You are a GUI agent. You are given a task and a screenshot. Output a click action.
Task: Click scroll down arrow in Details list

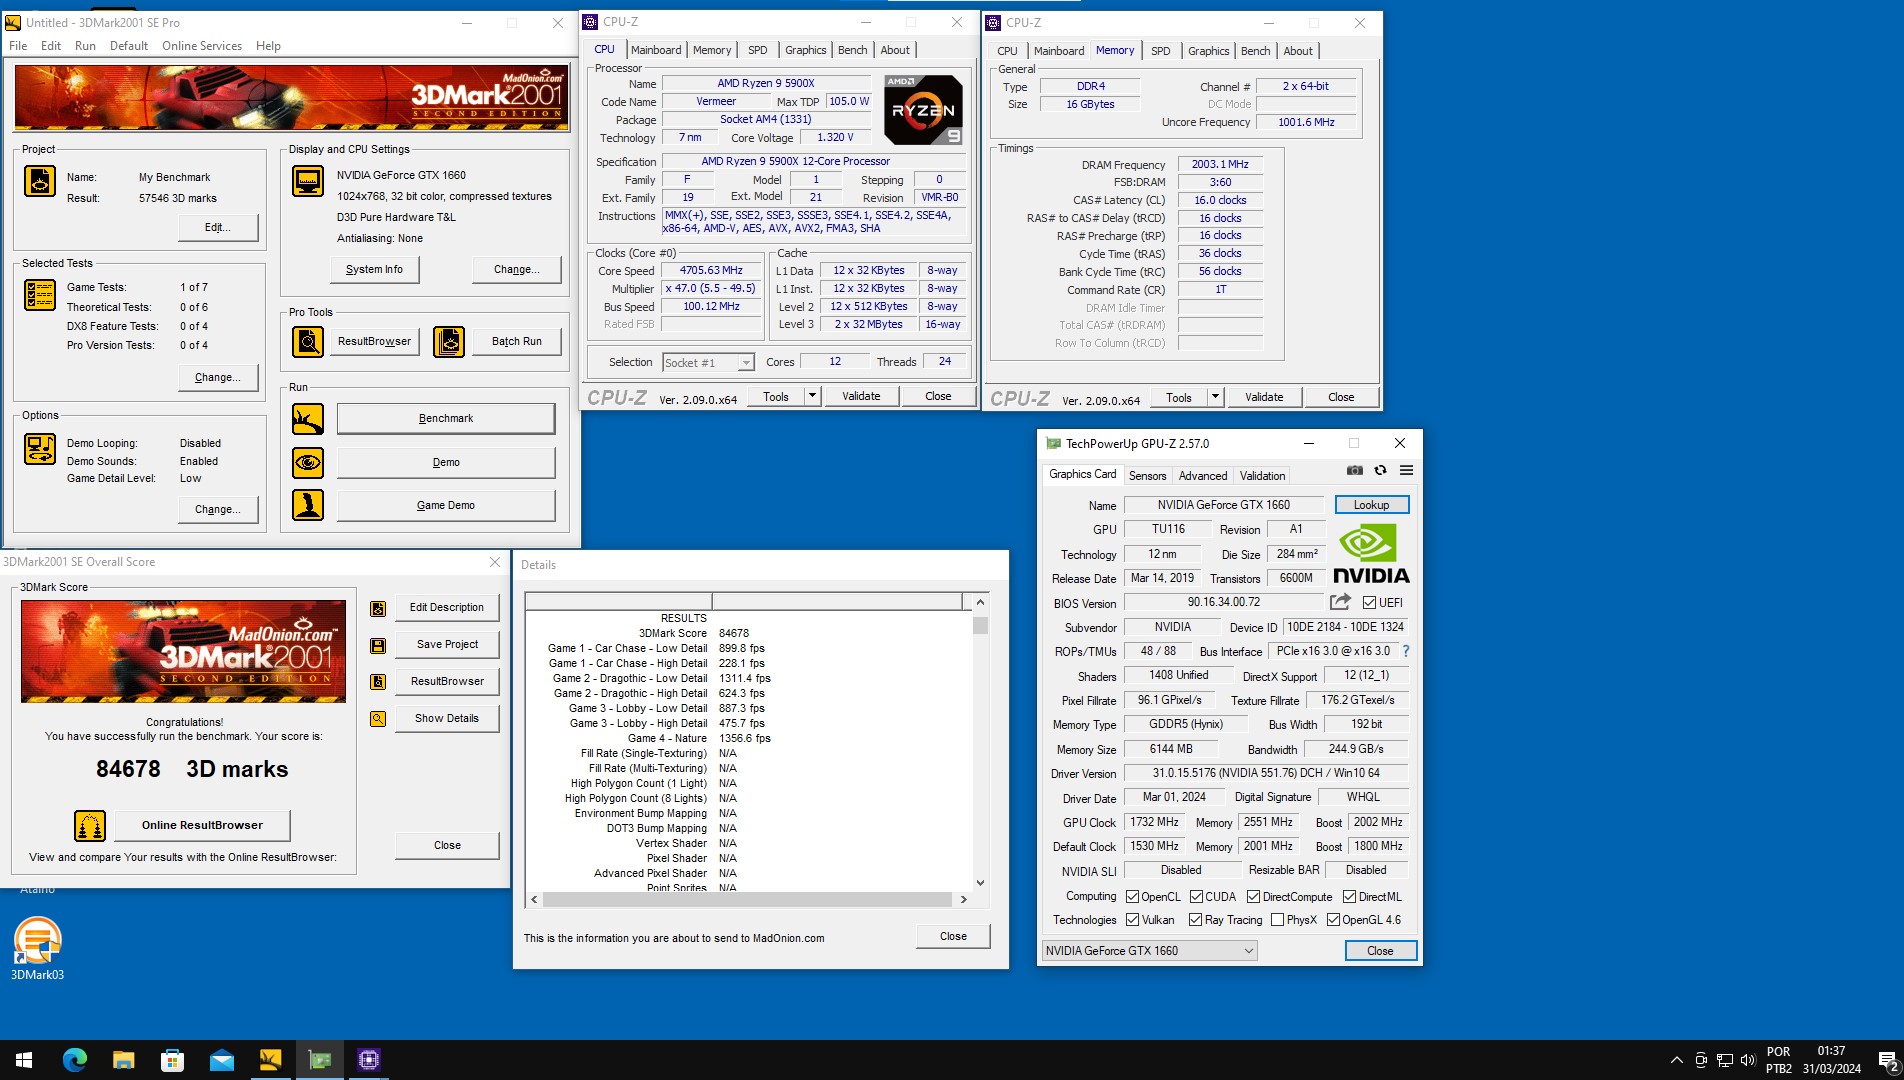(981, 883)
